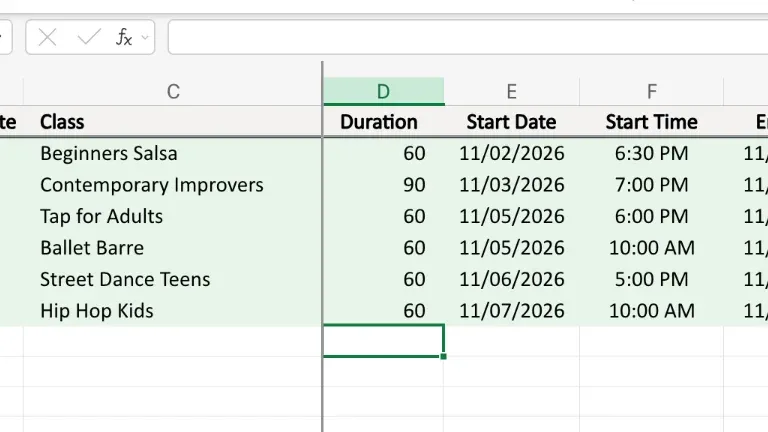768x432 pixels.
Task: Click the Duration header cell
Action: pos(384,122)
